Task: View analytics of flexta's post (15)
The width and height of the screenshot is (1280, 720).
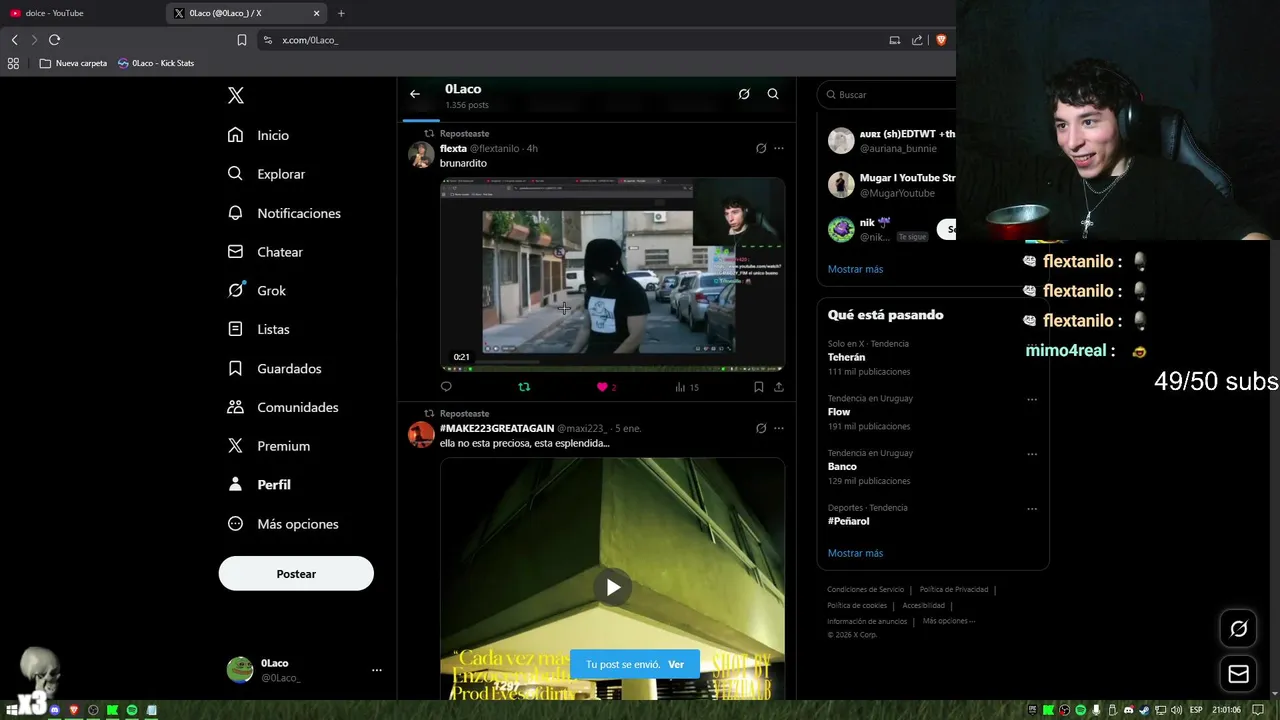Action: click(x=686, y=387)
